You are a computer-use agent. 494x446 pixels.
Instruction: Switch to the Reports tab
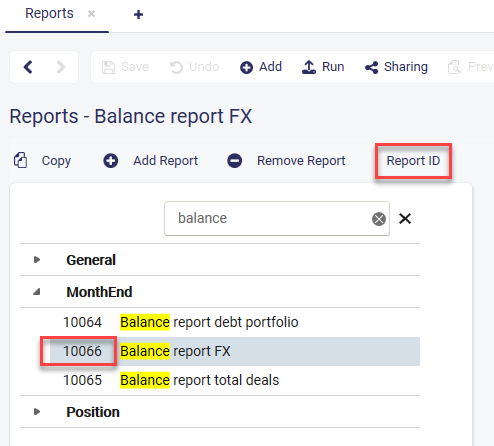click(49, 14)
